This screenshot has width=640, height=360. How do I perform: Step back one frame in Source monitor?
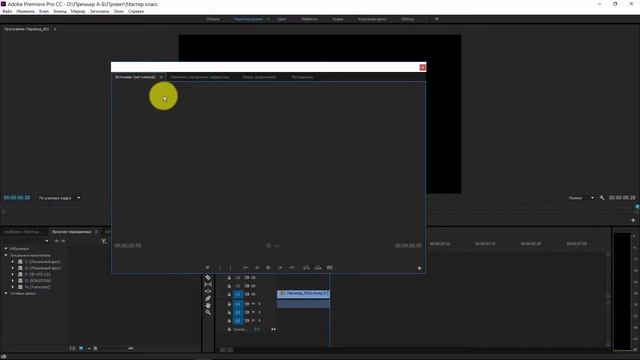click(257, 268)
